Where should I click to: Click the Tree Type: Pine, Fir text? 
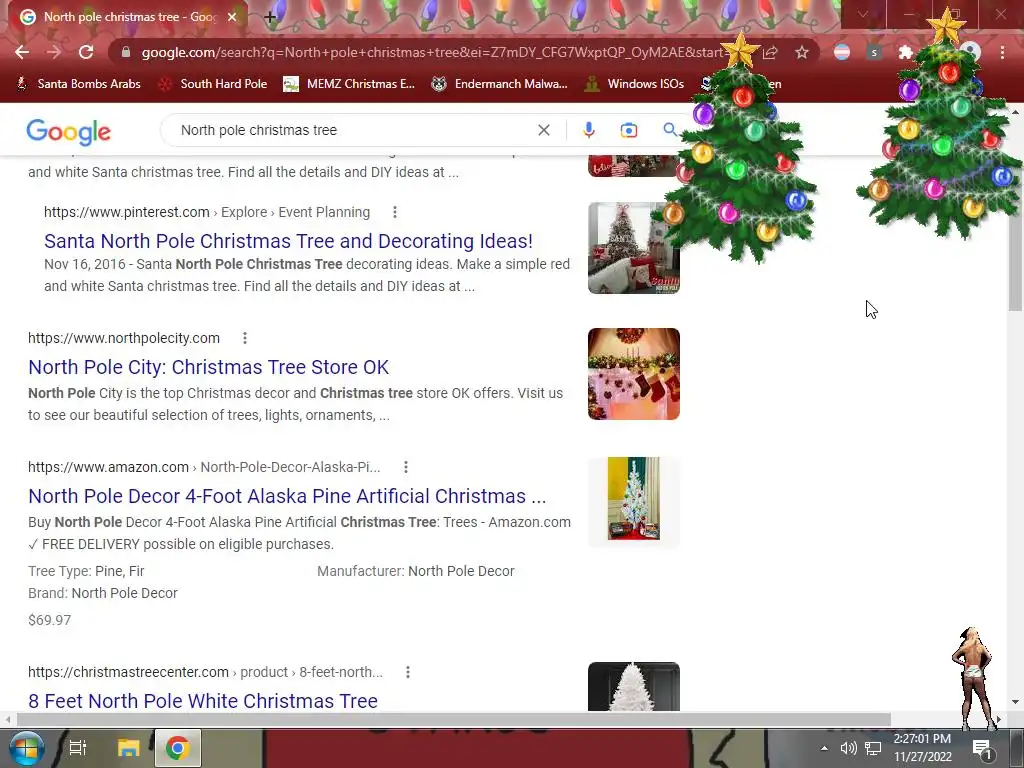coord(86,571)
